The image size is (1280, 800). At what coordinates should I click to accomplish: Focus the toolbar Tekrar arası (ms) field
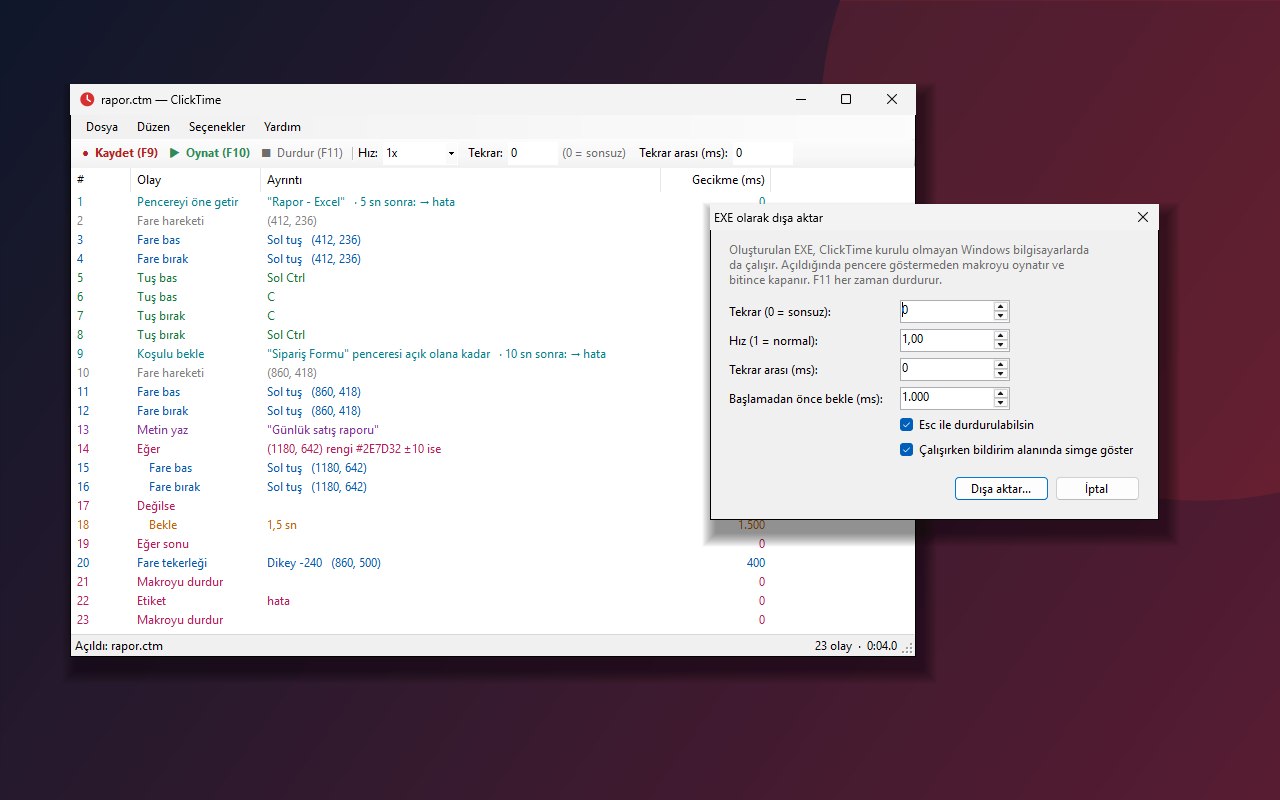pos(762,153)
